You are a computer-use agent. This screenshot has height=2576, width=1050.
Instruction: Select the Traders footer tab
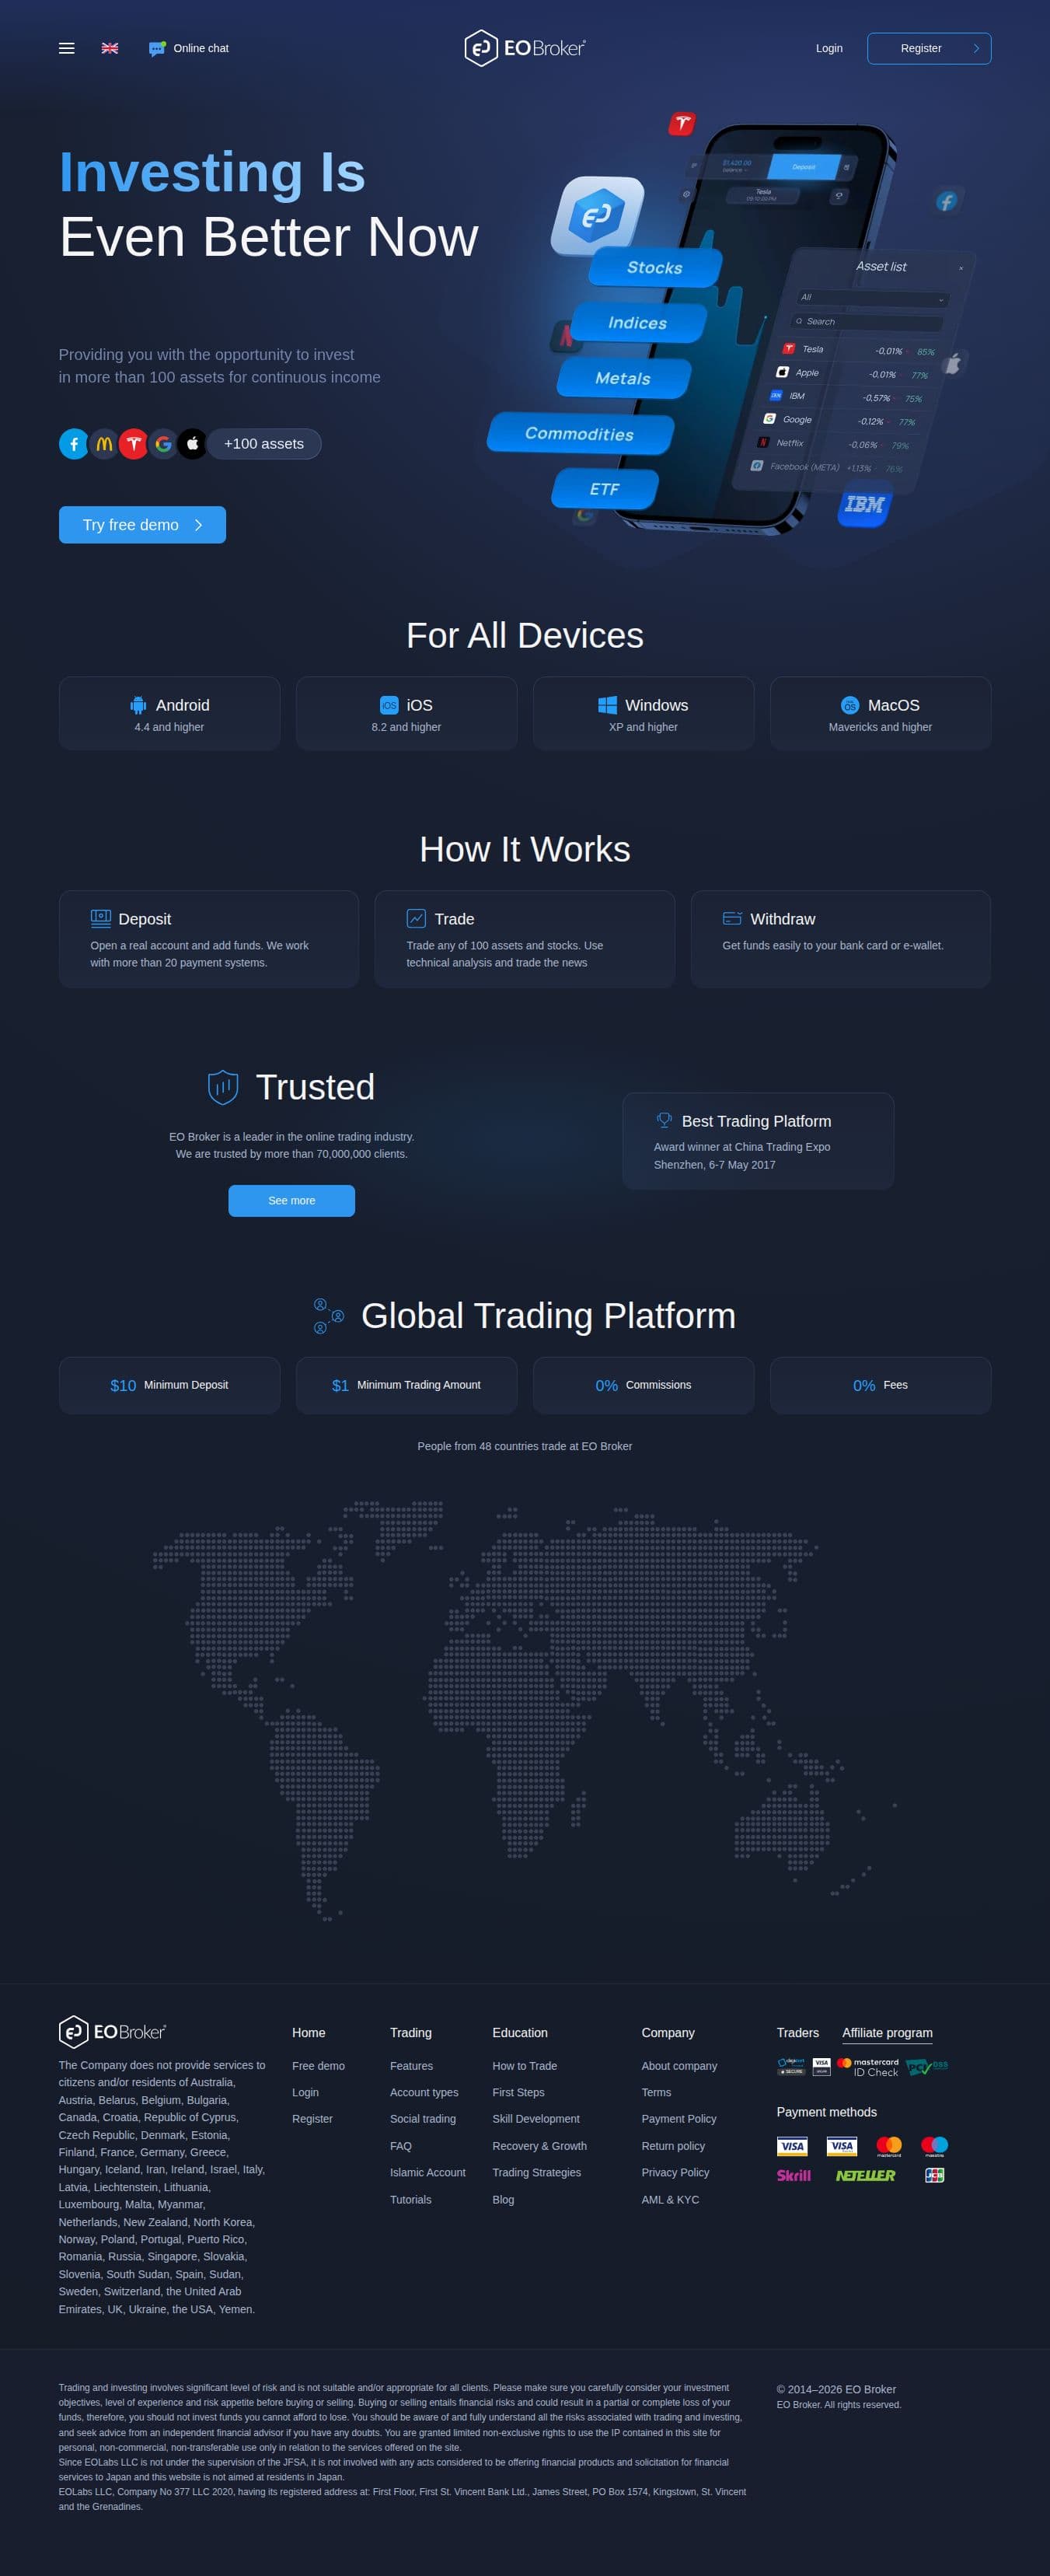pos(798,2033)
